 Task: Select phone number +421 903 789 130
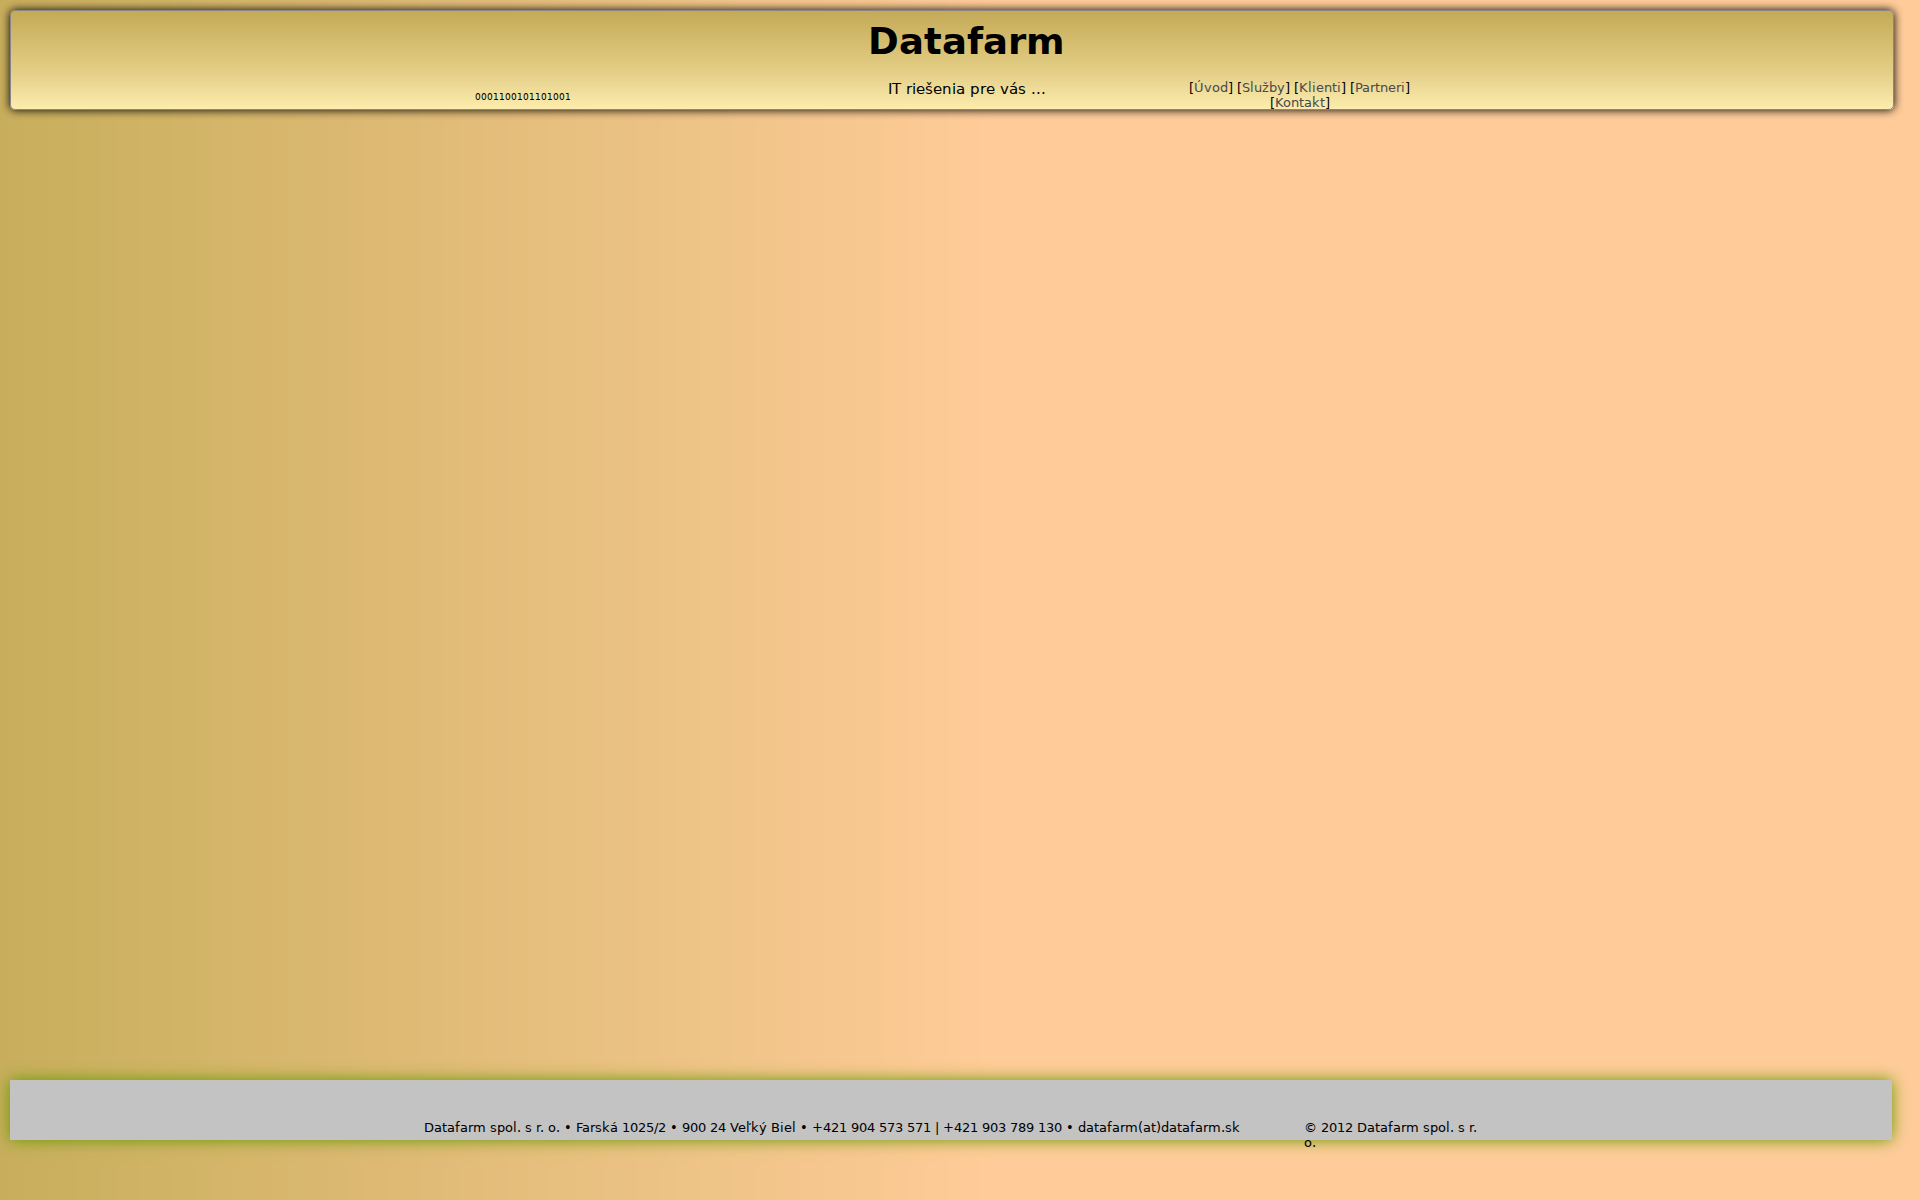(x=1002, y=1126)
